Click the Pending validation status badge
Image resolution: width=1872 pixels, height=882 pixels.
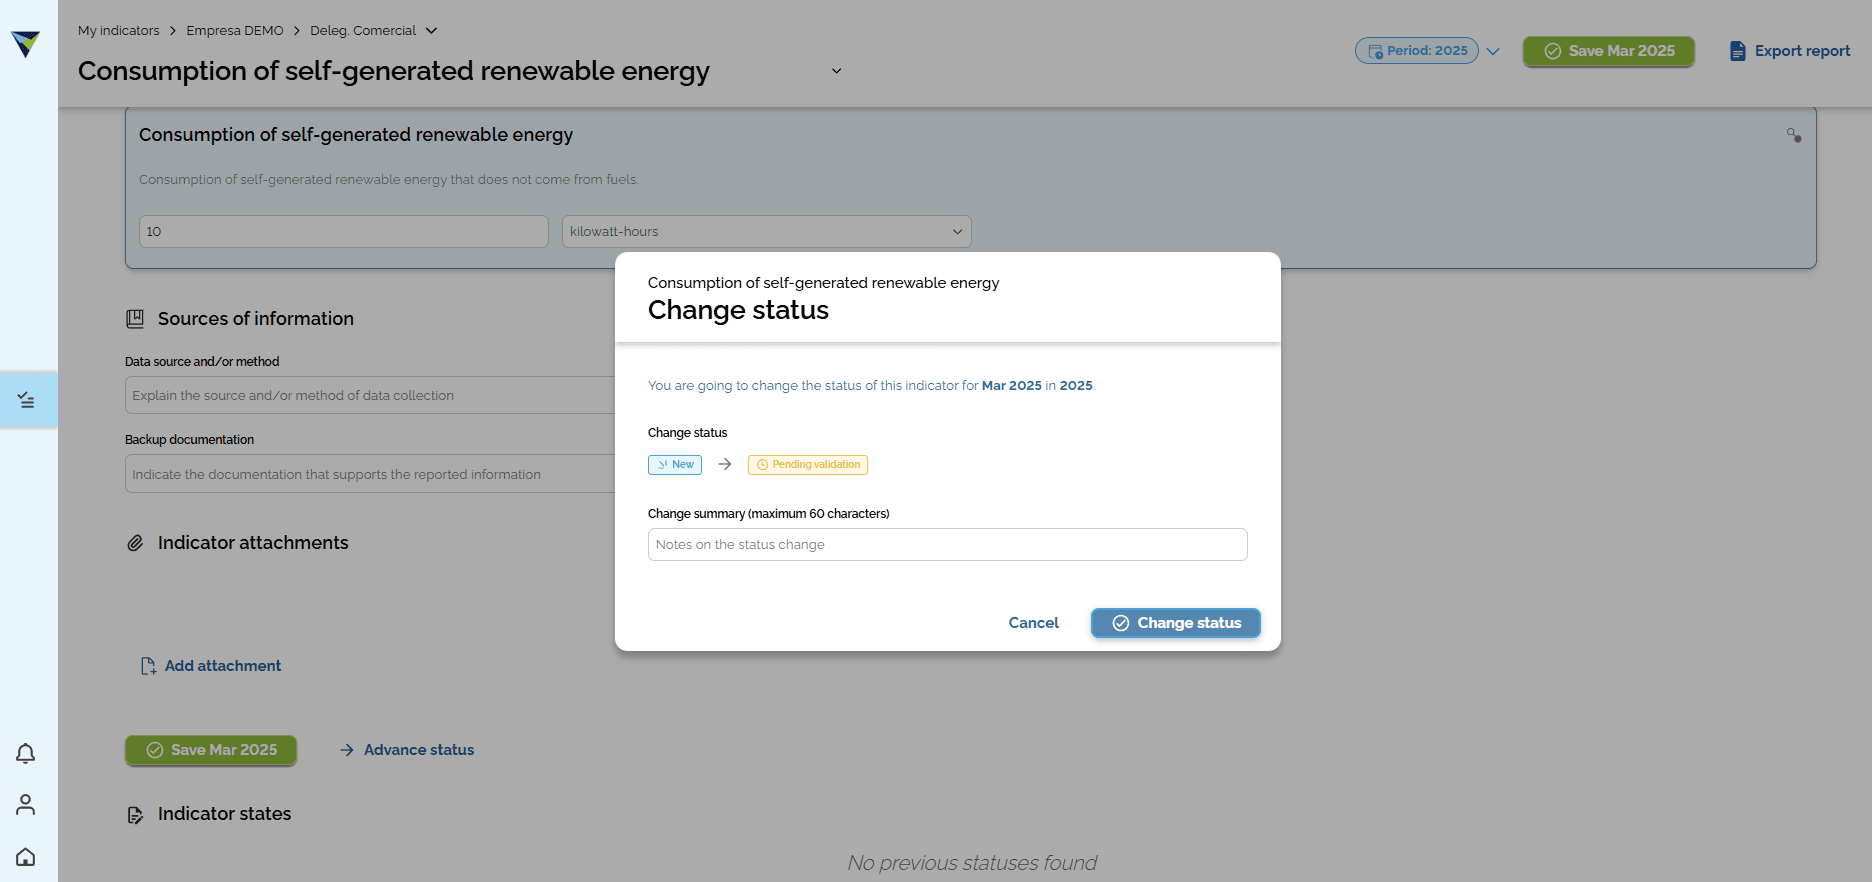(808, 465)
